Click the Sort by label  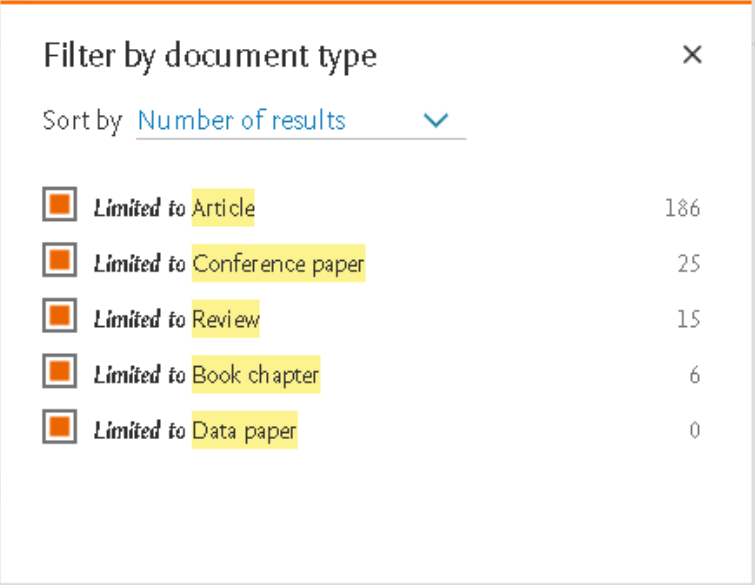point(82,121)
